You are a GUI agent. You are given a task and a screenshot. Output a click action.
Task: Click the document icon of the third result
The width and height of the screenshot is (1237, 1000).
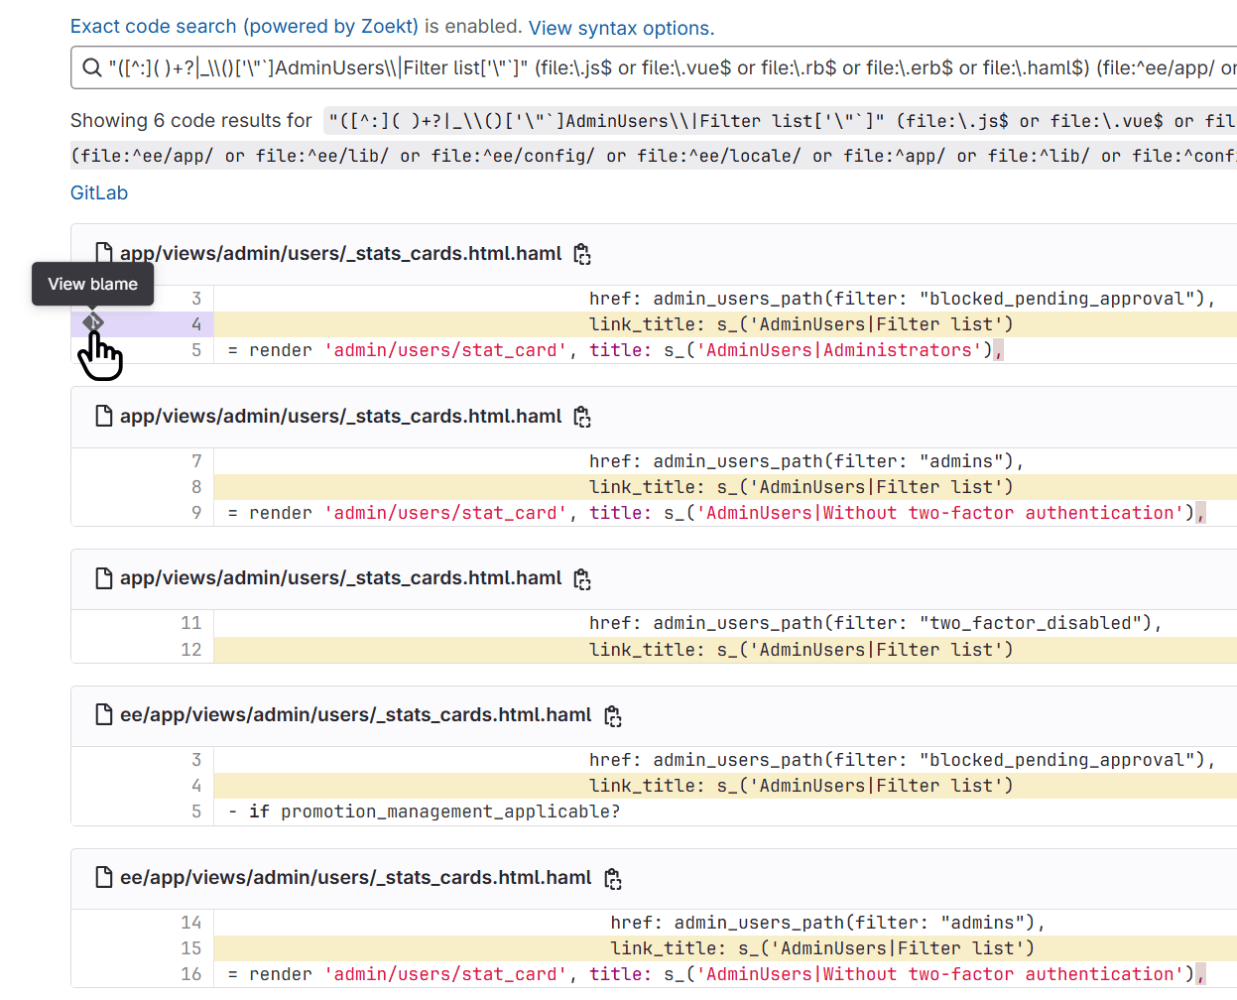[103, 579]
